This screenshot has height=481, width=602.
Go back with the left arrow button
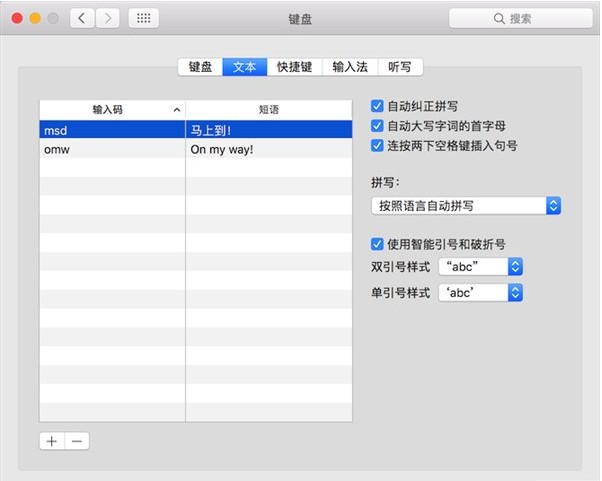click(82, 18)
